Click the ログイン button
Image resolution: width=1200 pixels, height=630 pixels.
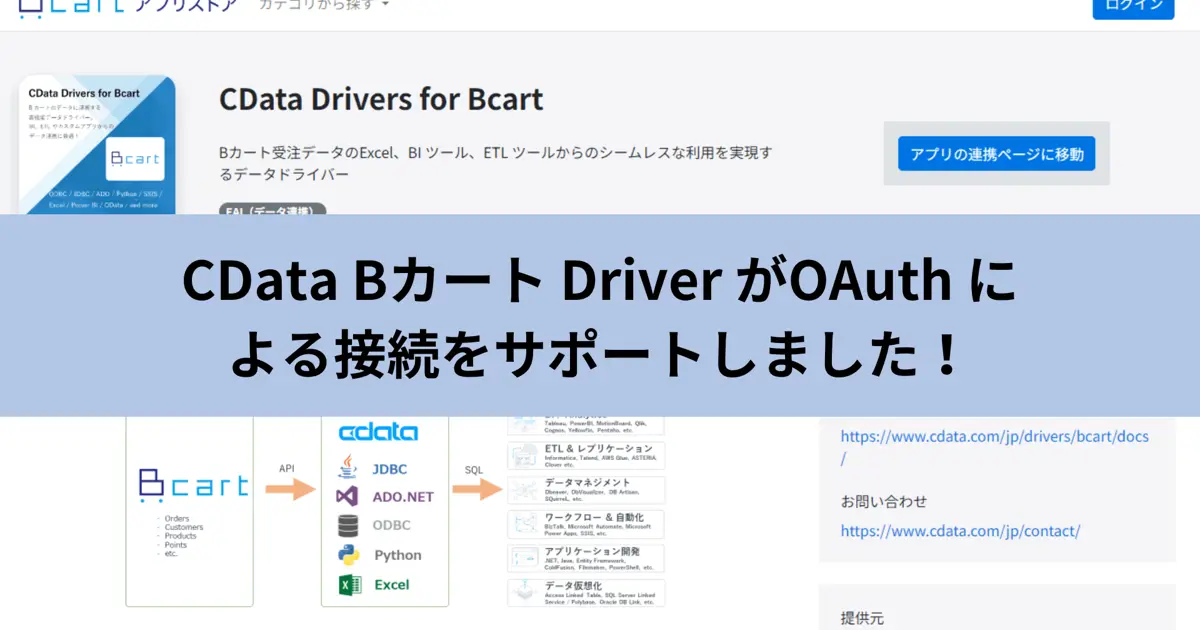(x=1133, y=7)
